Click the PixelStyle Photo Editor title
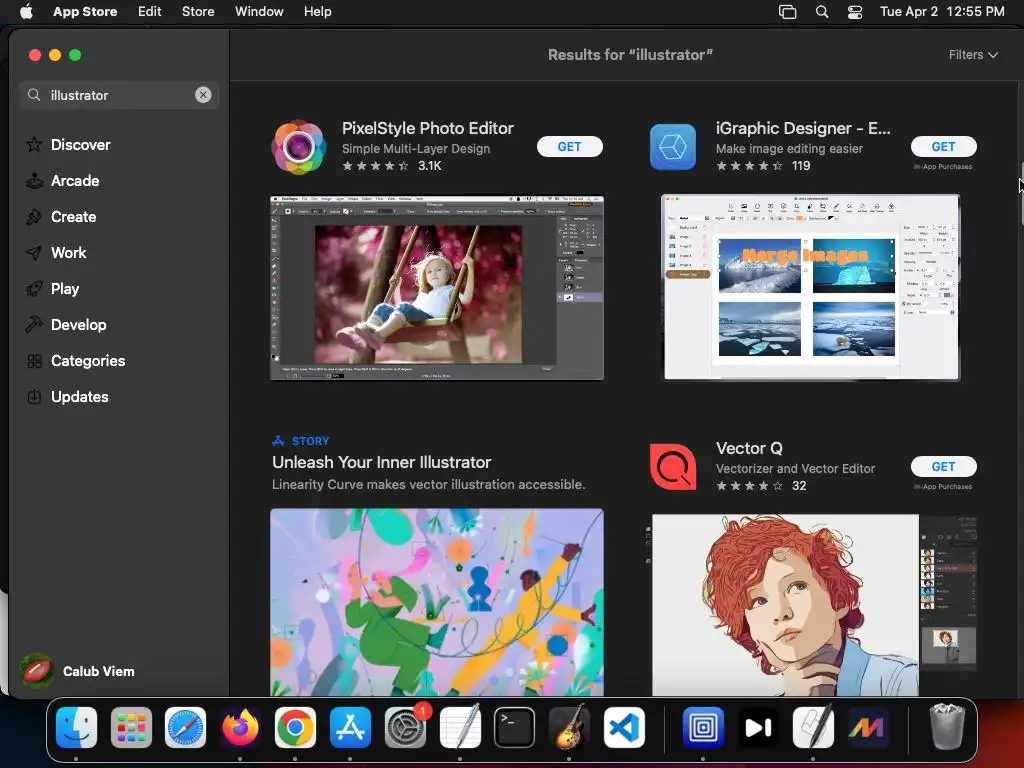1024x768 pixels. coord(428,128)
